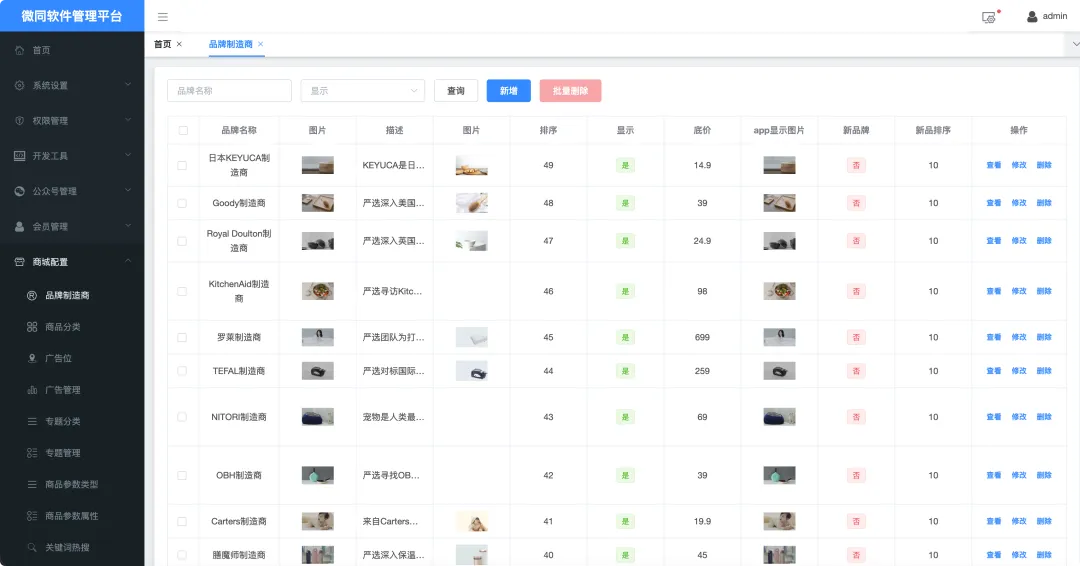The width and height of the screenshot is (1080, 566).
Task: Expand the 系统设置 menu chevron
Action: click(x=127, y=85)
